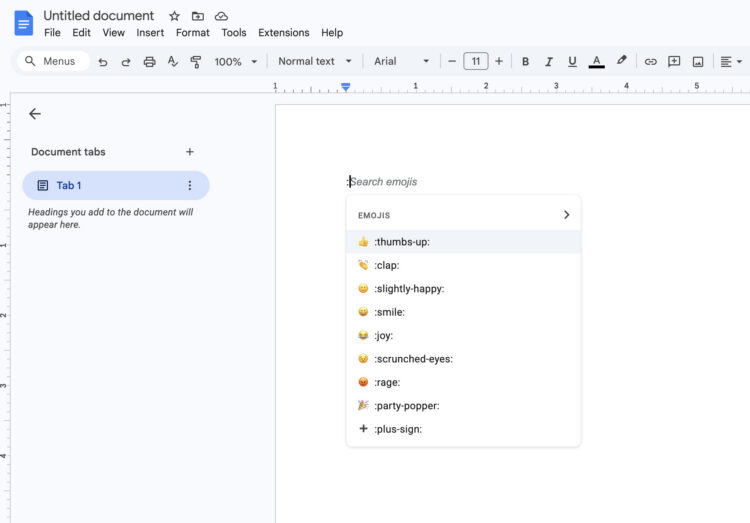Open the Arial font dropdown
The image size is (750, 523).
click(401, 61)
